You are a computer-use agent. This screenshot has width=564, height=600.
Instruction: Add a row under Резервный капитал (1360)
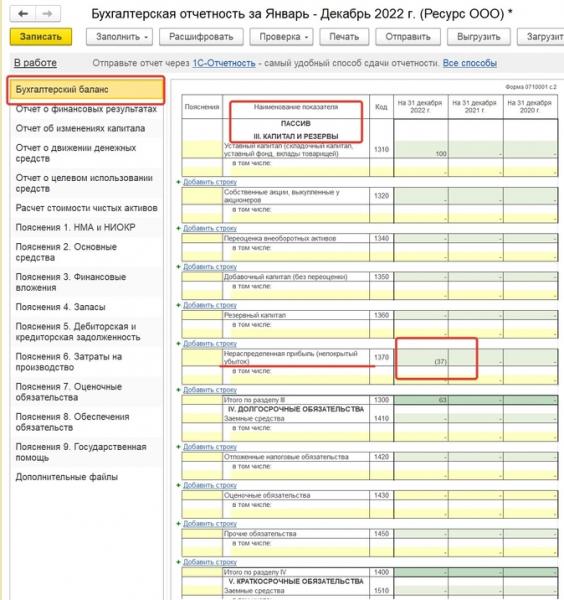210,344
